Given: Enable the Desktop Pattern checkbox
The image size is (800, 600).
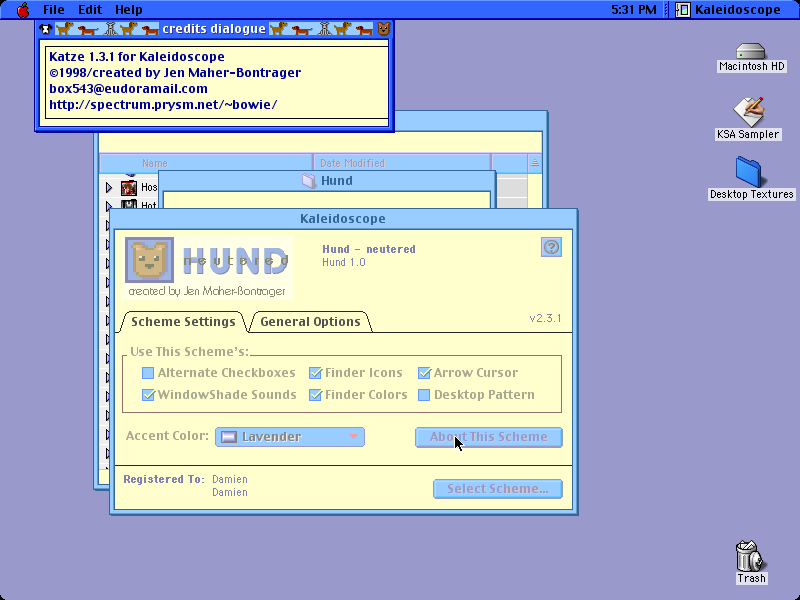Looking at the screenshot, I should click(x=424, y=395).
